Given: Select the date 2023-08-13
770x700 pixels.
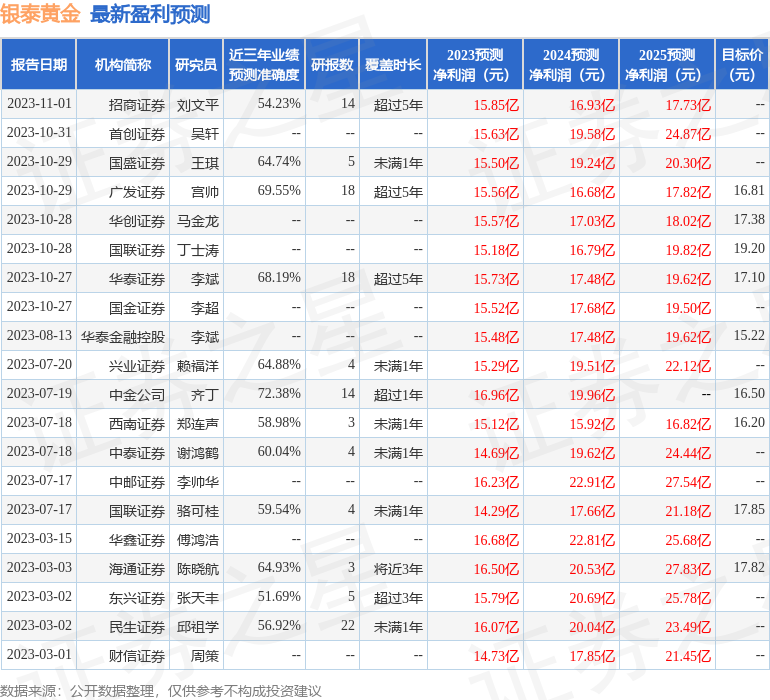Looking at the screenshot, I should (x=39, y=336).
